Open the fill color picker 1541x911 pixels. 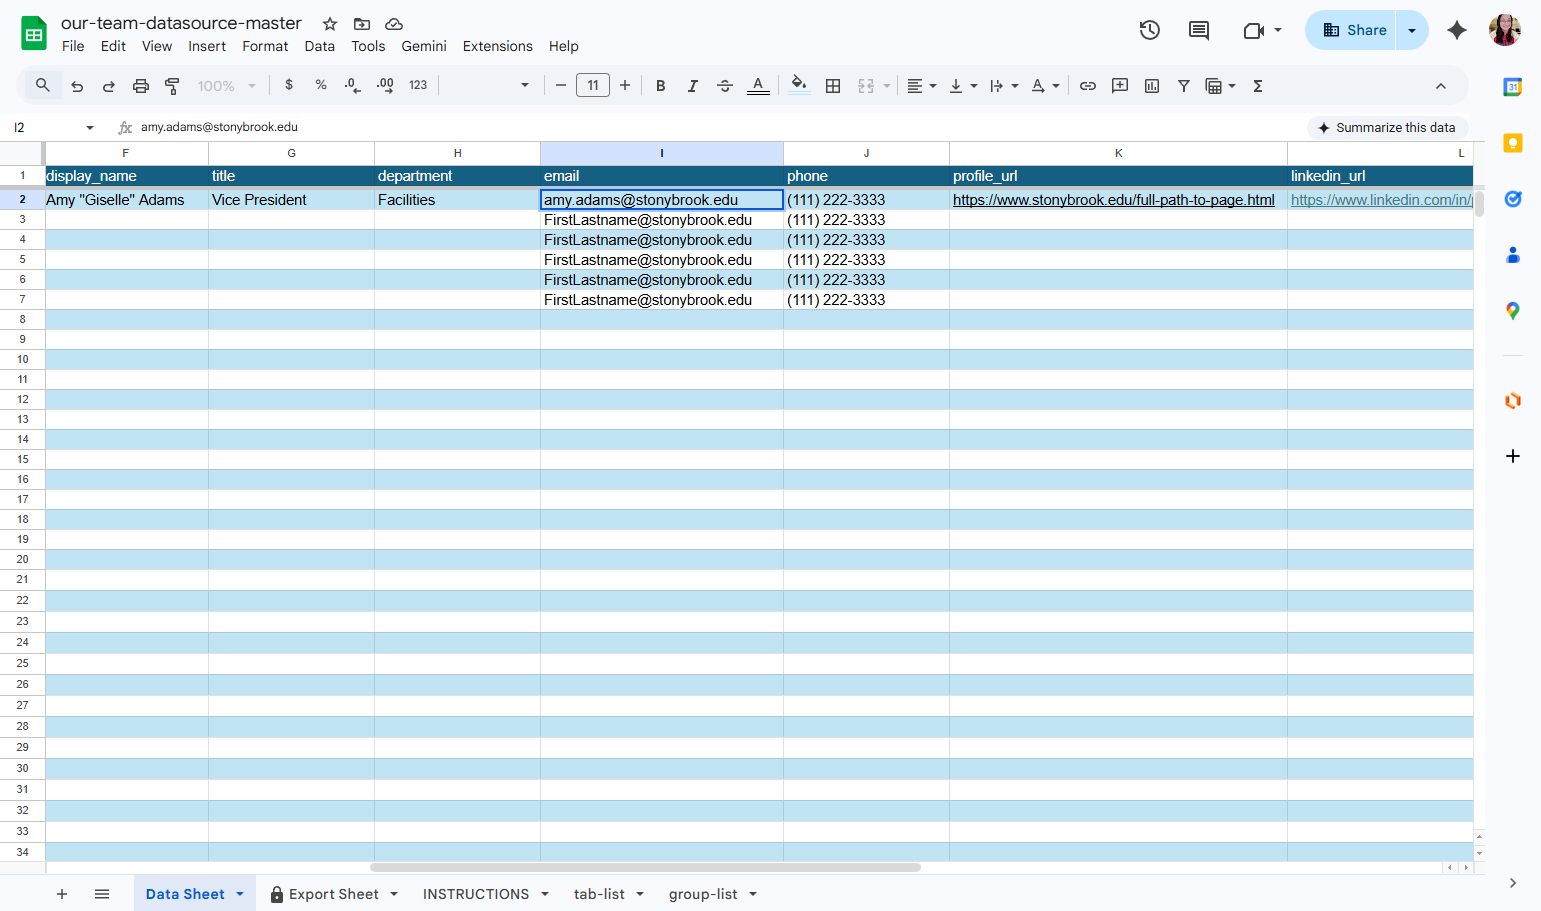coord(798,86)
